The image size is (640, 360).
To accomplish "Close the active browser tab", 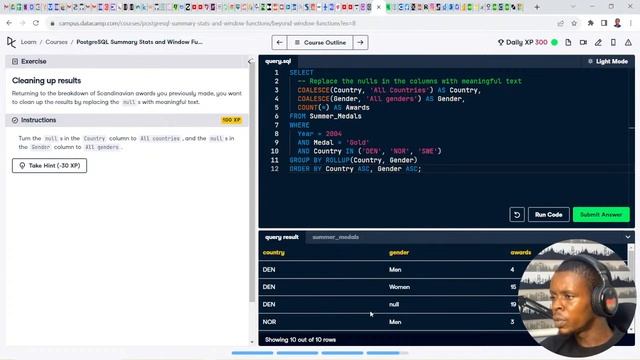I will (x=379, y=7).
